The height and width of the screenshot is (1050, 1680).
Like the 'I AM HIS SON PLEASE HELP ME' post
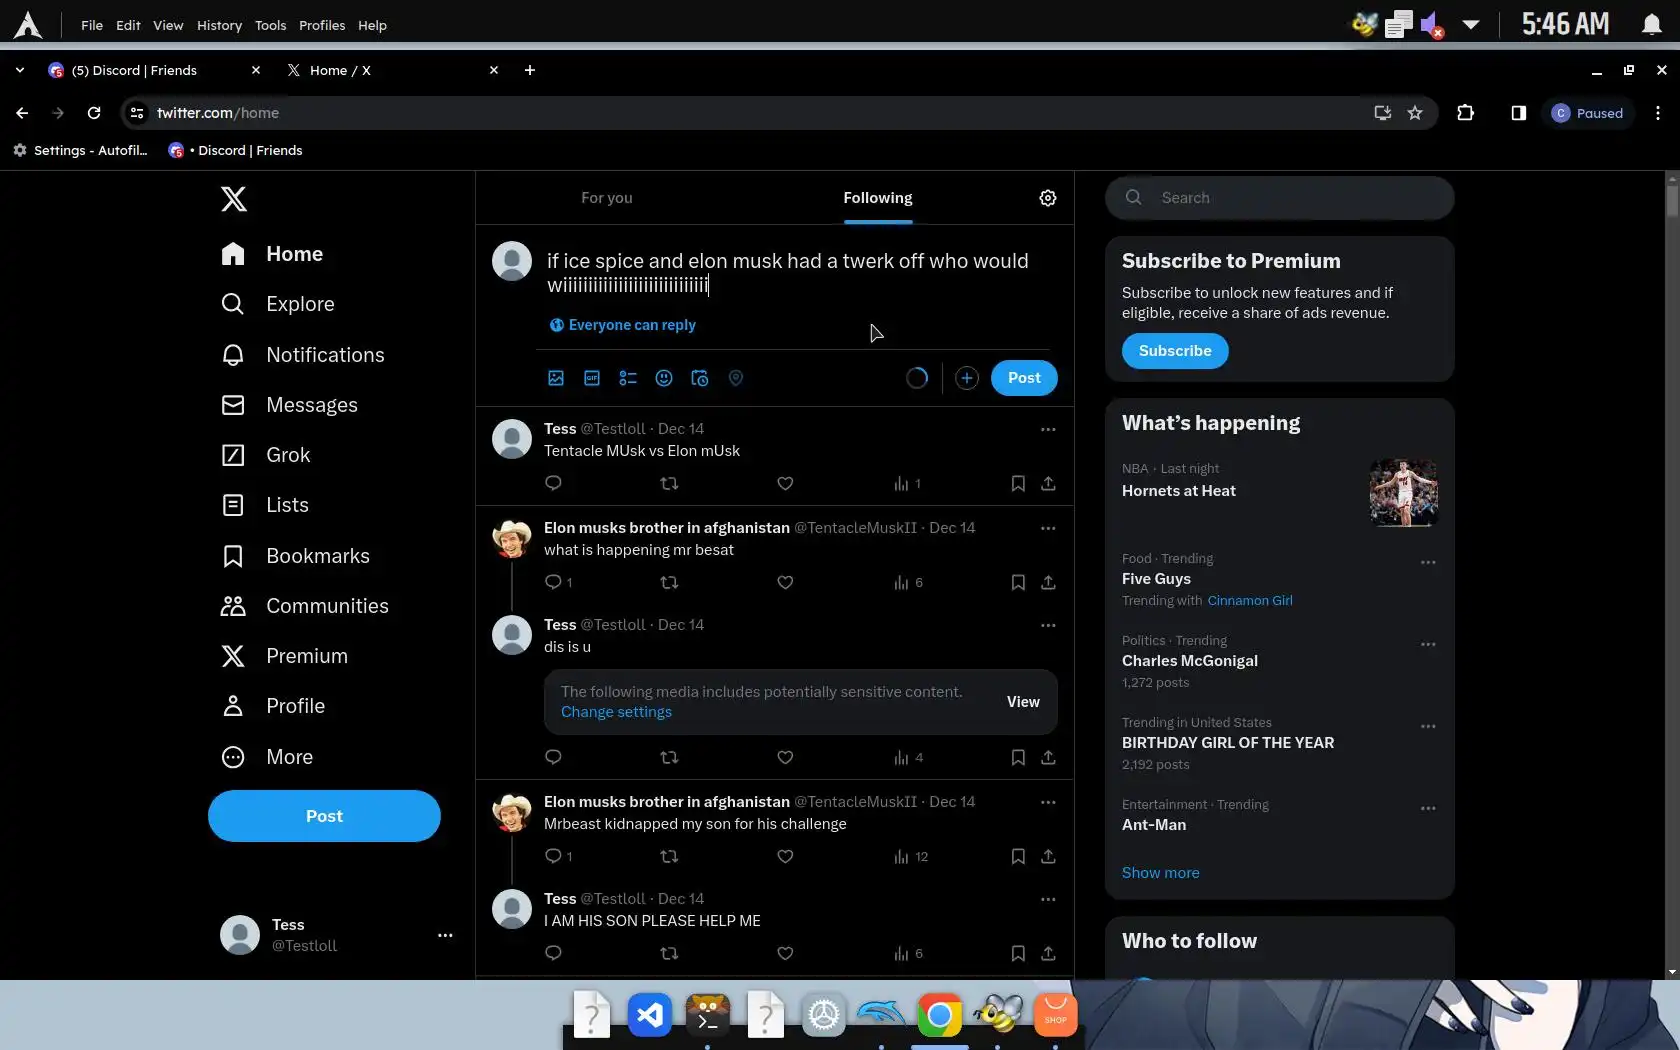(785, 953)
